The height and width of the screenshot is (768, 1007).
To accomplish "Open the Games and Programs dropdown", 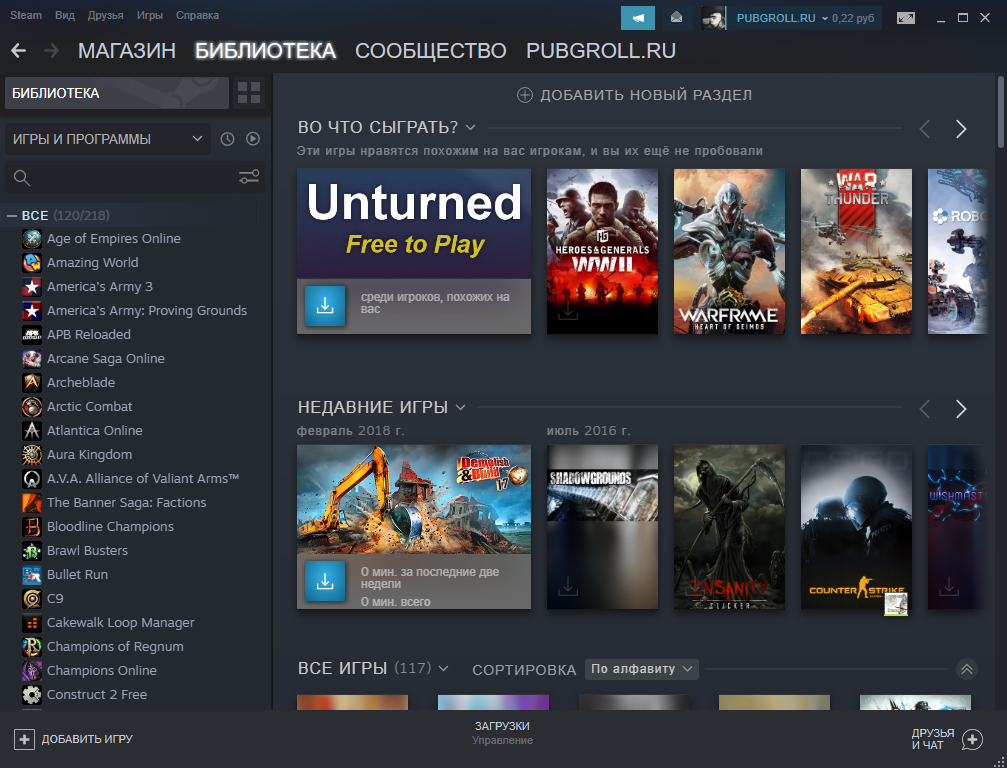I will pyautogui.click(x=108, y=139).
